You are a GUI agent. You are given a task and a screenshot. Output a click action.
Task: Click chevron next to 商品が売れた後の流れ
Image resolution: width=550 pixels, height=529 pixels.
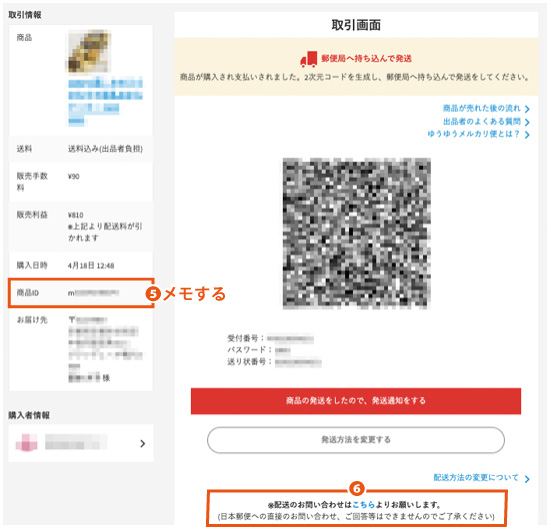click(527, 109)
